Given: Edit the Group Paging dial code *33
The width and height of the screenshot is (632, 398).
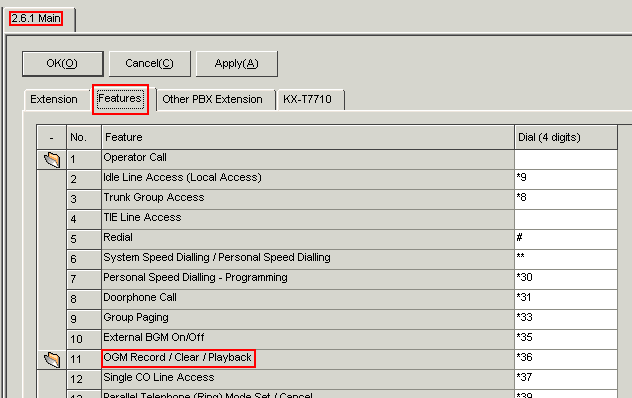Looking at the screenshot, I should tap(566, 319).
